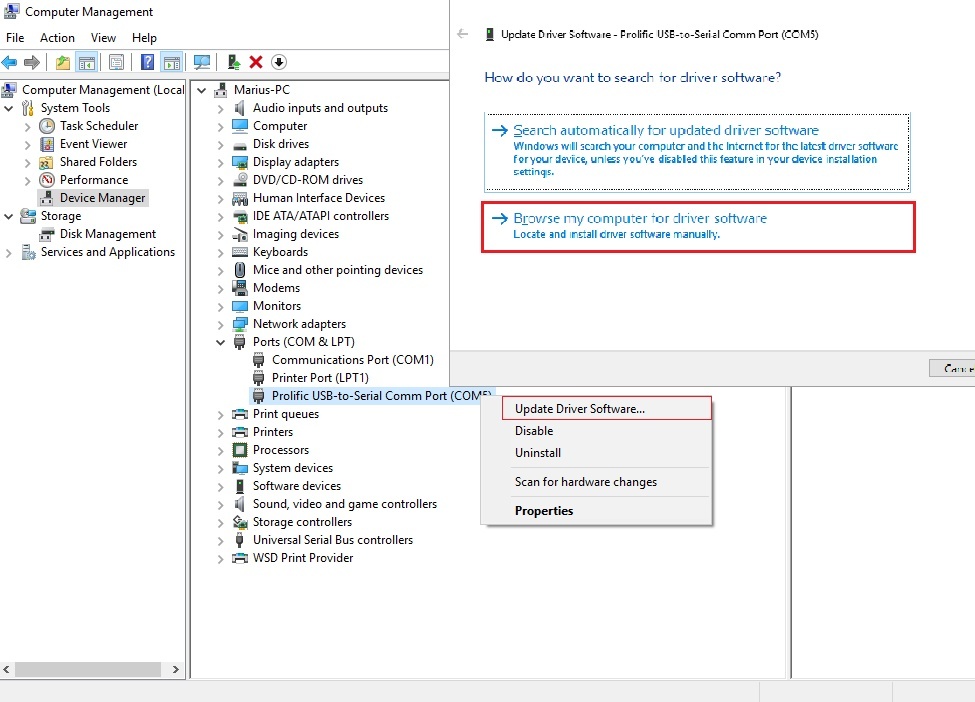Click the red X uninstall toolbar icon

(x=256, y=62)
